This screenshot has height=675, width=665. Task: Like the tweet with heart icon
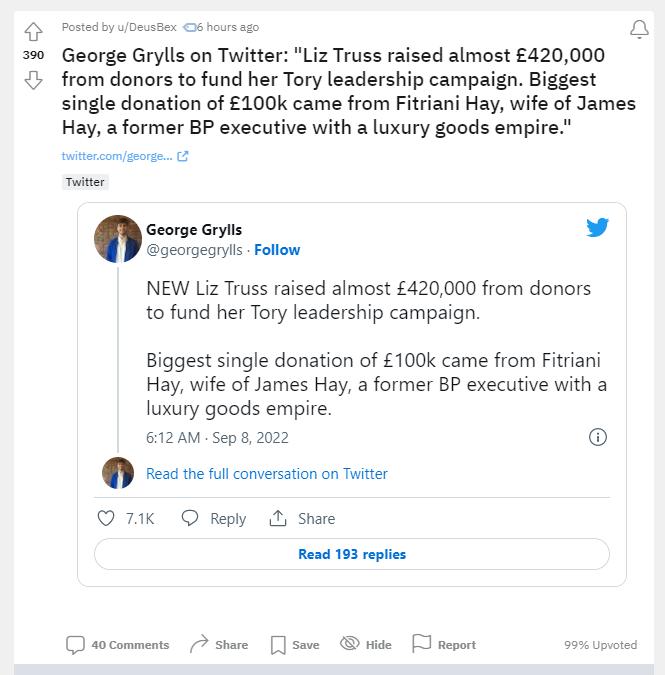coord(107,518)
